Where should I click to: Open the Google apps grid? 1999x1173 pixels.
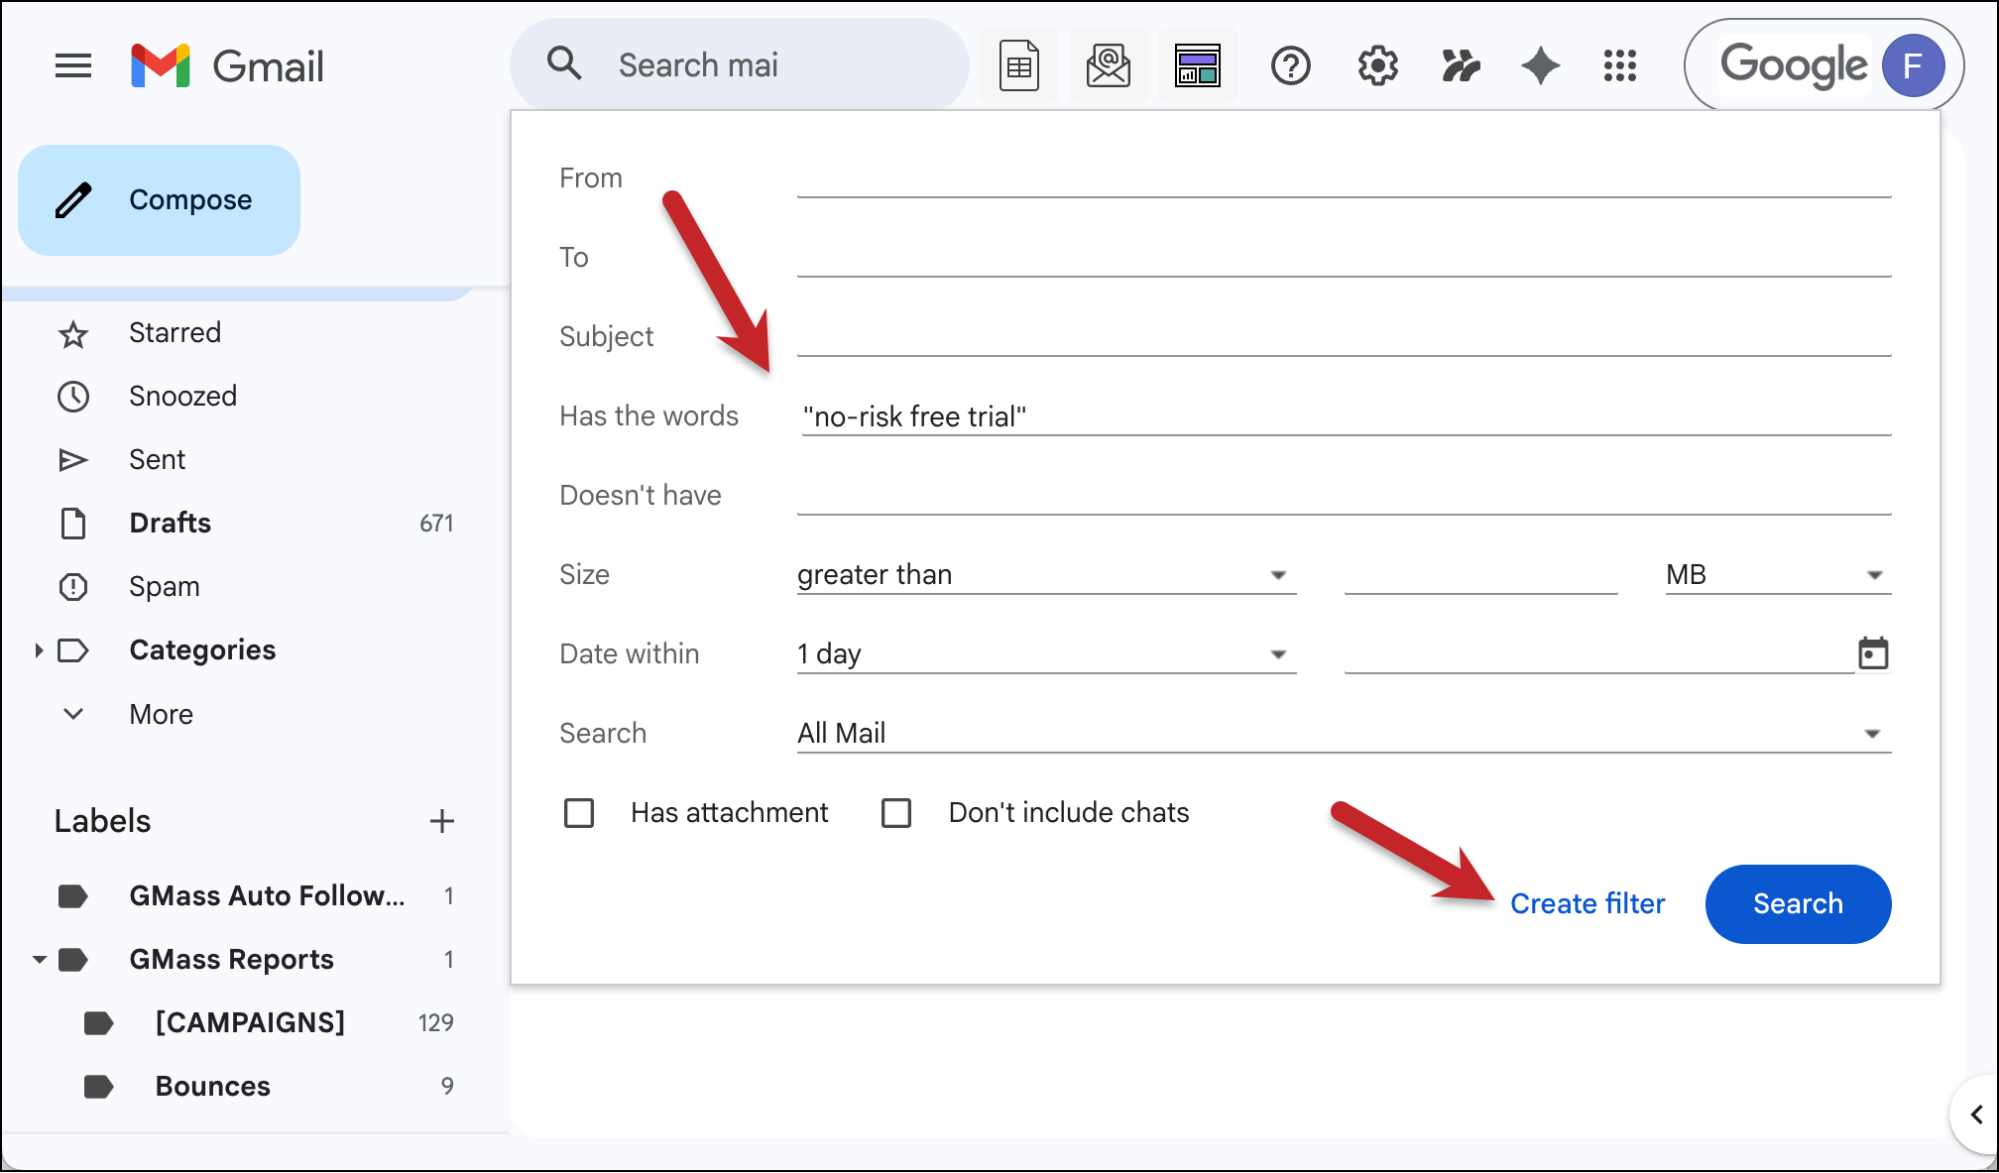1620,66
